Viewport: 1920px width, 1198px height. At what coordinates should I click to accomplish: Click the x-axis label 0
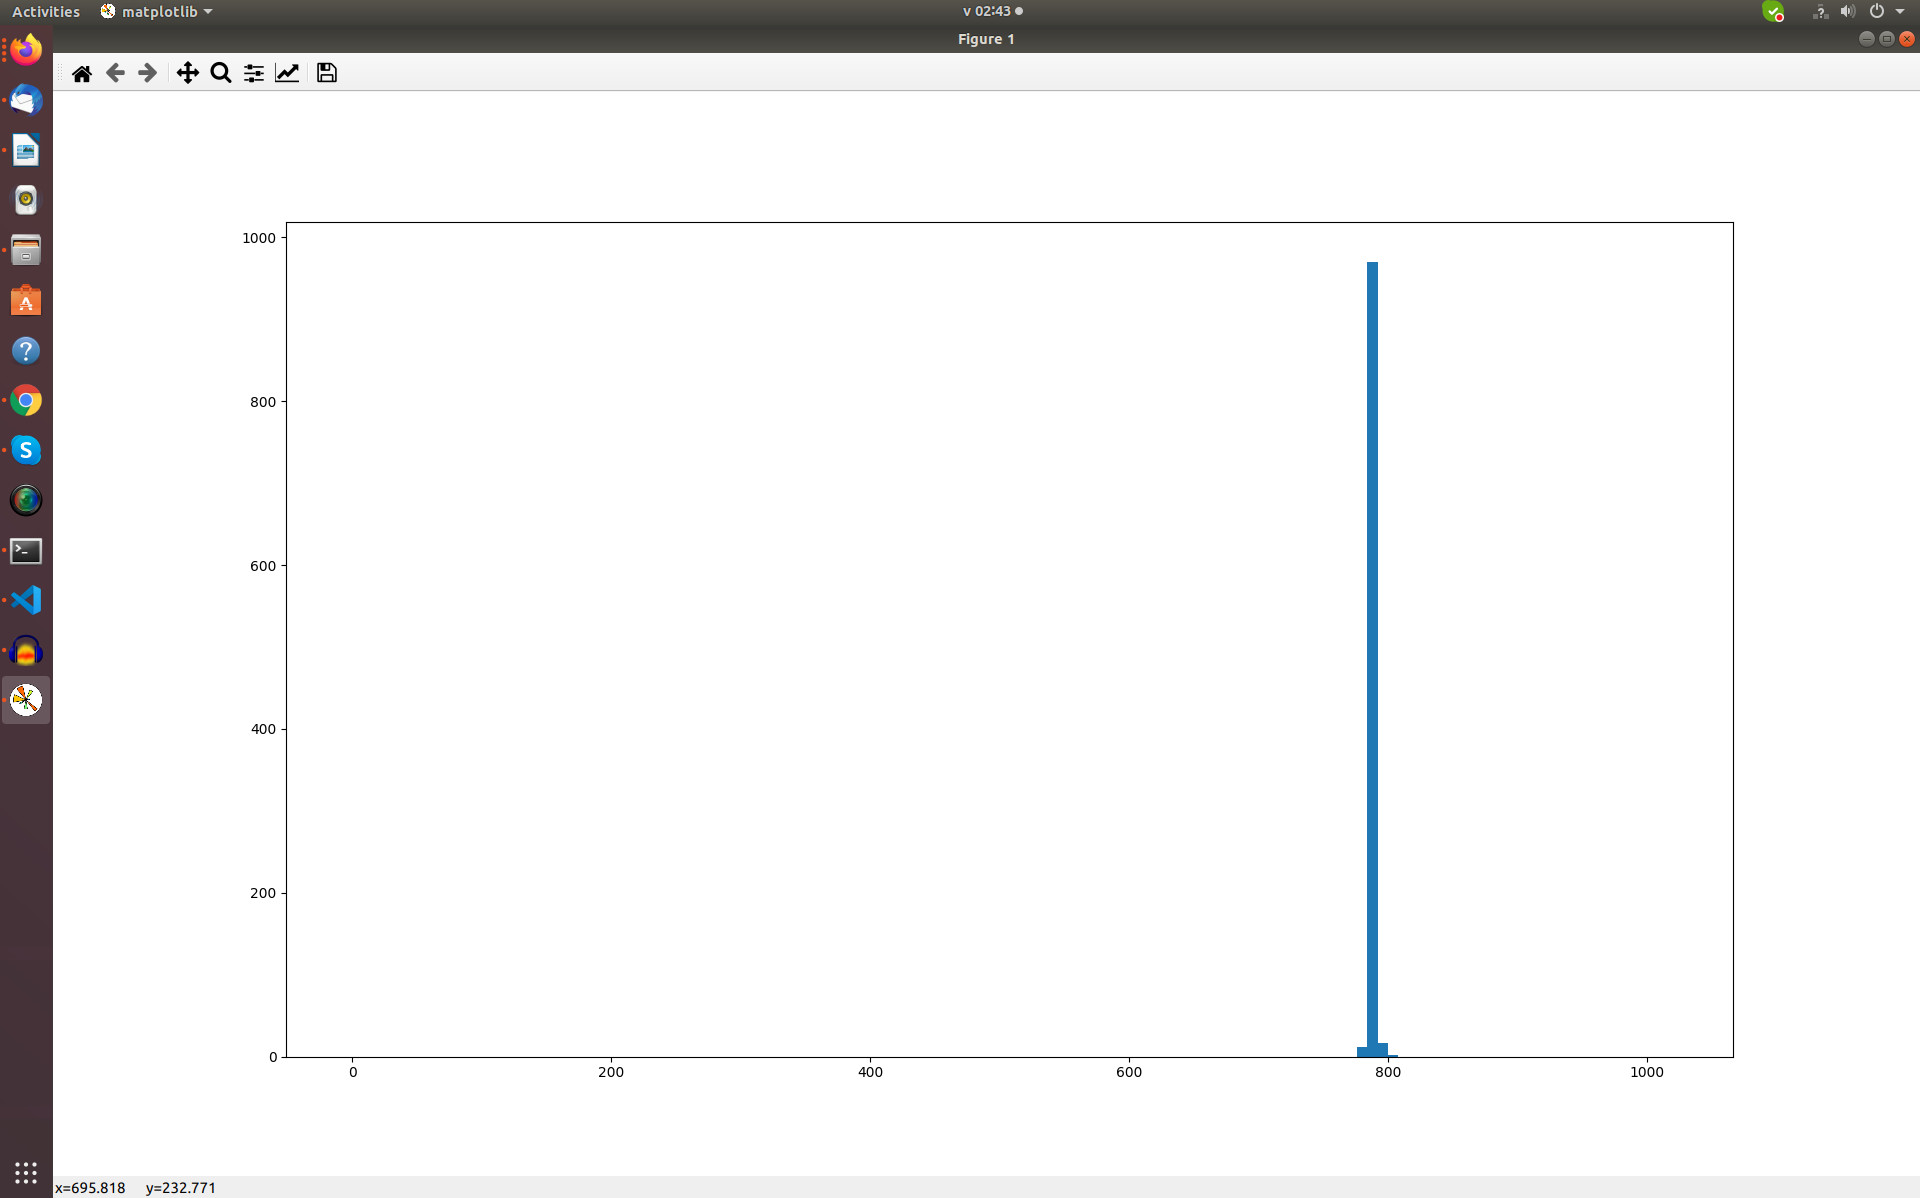click(x=353, y=1072)
